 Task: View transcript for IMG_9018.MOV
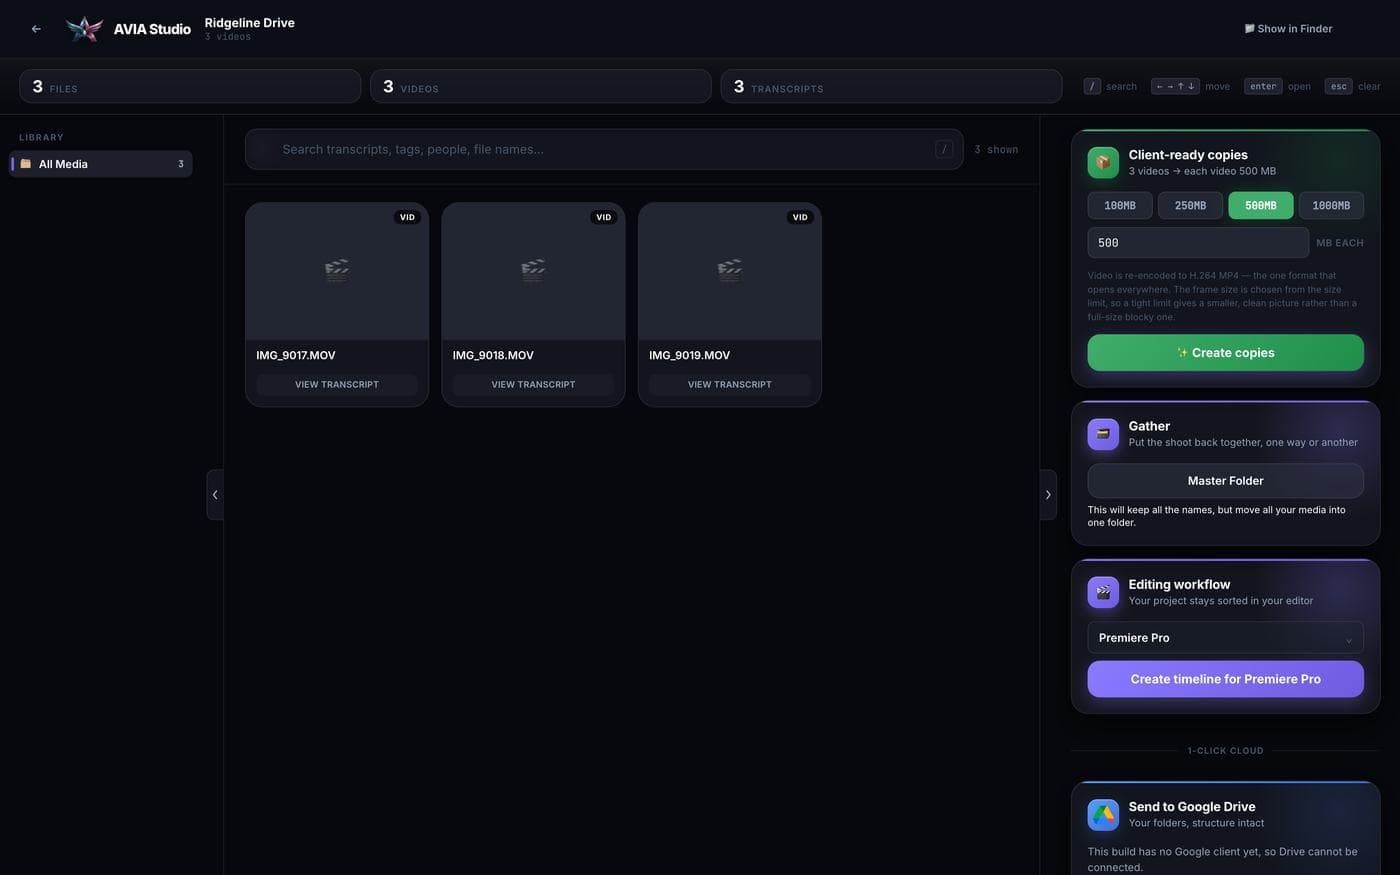point(533,385)
